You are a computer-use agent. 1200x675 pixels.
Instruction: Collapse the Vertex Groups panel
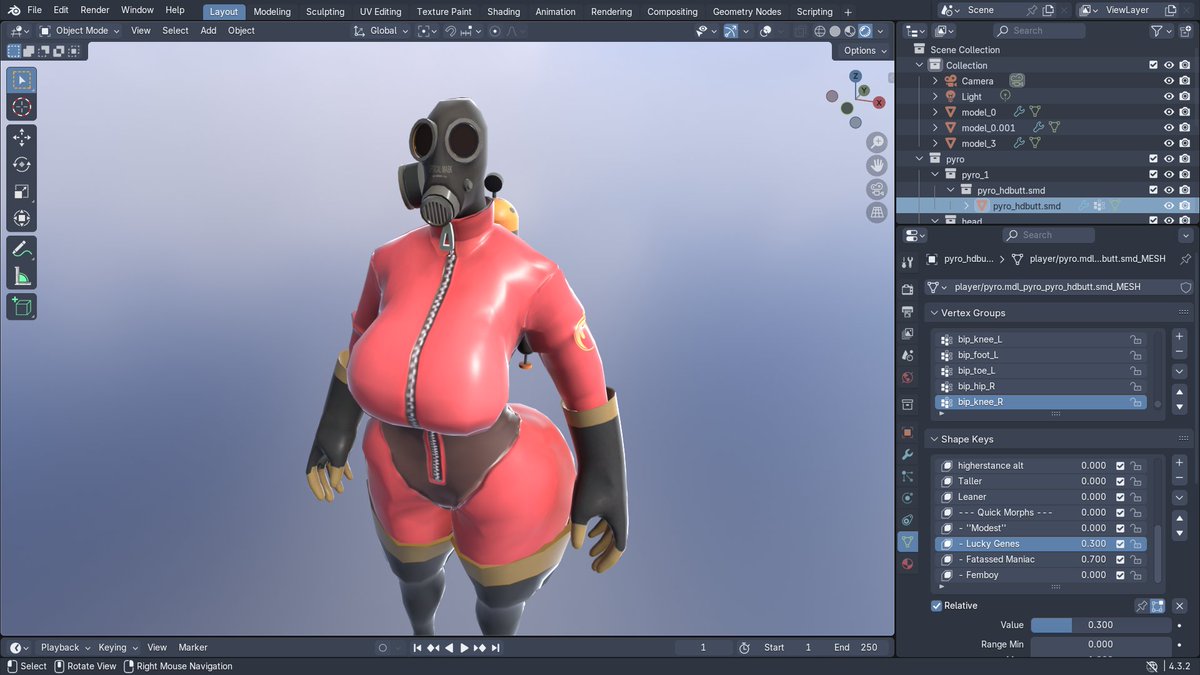(x=934, y=313)
